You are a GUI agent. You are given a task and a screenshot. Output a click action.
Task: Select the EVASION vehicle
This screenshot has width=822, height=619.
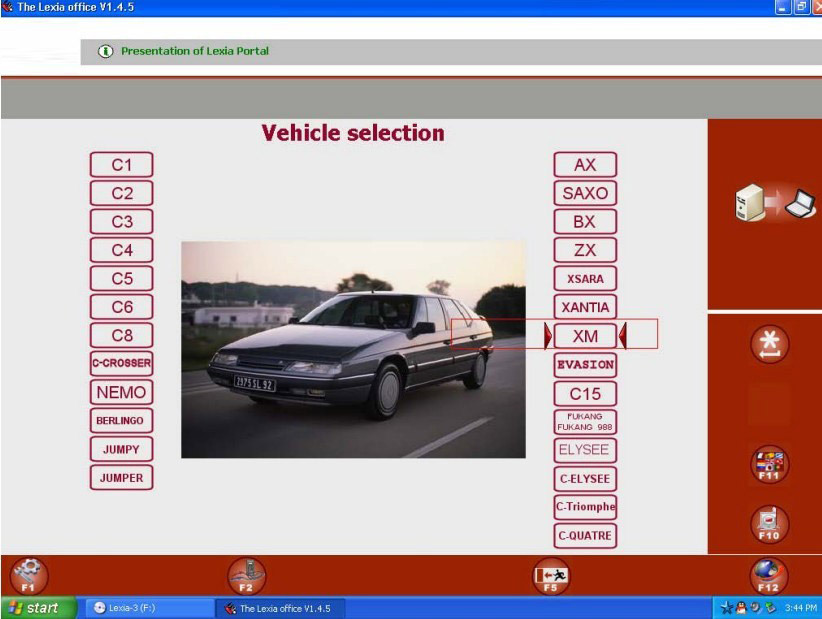pos(585,364)
